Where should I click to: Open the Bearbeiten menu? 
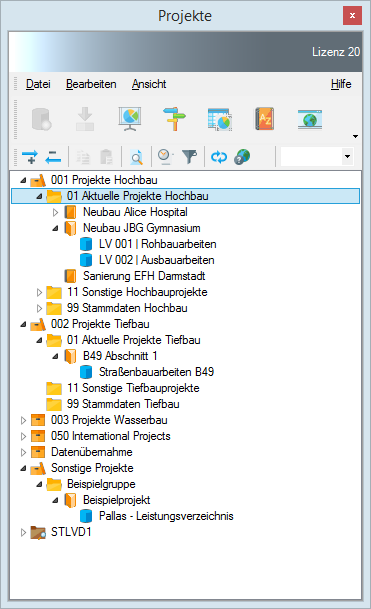(x=91, y=84)
